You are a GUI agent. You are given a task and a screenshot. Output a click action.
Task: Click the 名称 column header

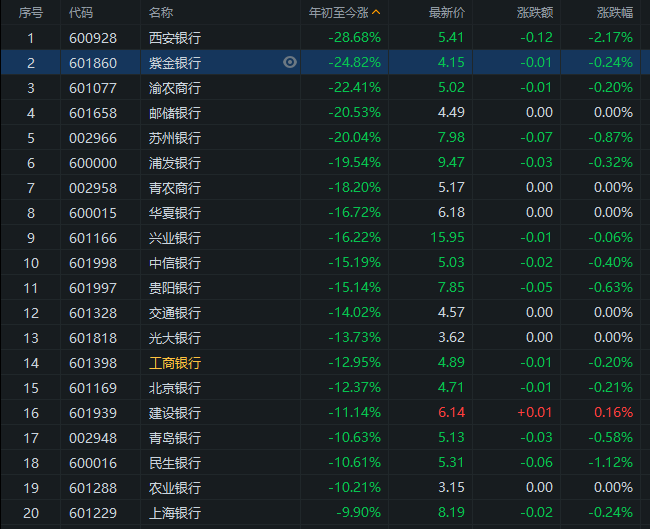(161, 13)
